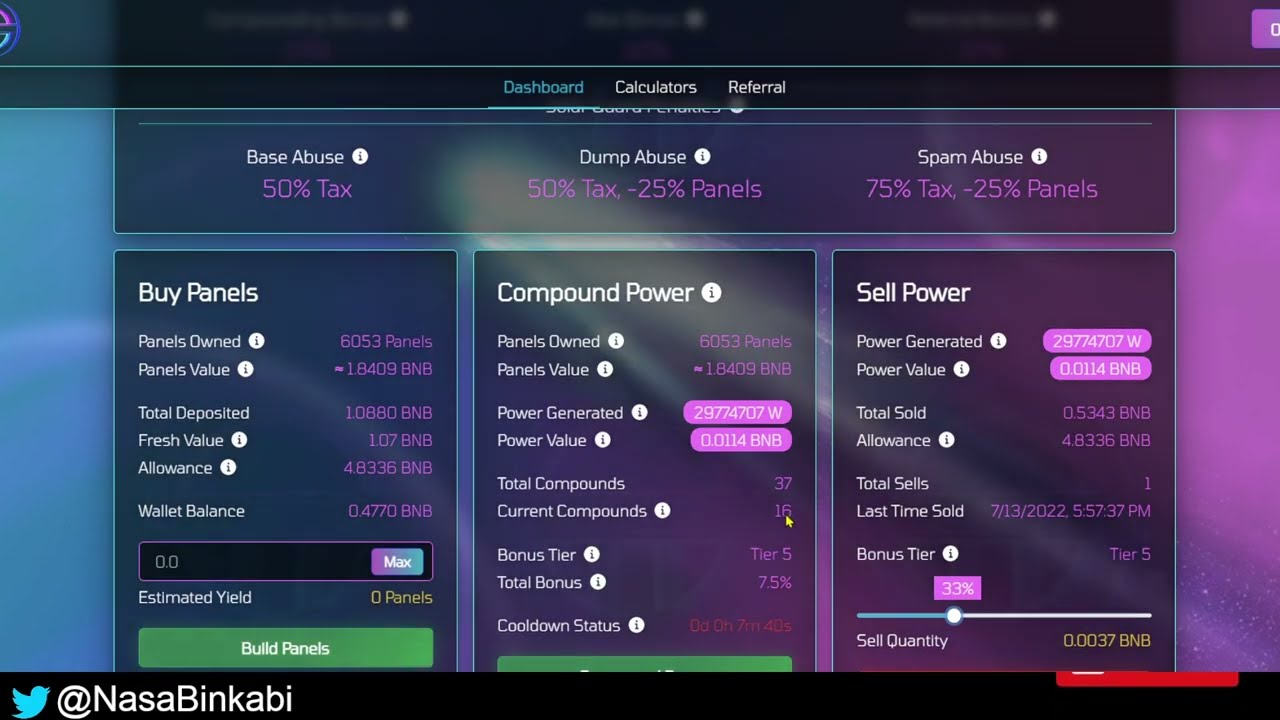The width and height of the screenshot is (1280, 720).
Task: Click info icon for Power Generated in Compound Power
Action: [639, 412]
